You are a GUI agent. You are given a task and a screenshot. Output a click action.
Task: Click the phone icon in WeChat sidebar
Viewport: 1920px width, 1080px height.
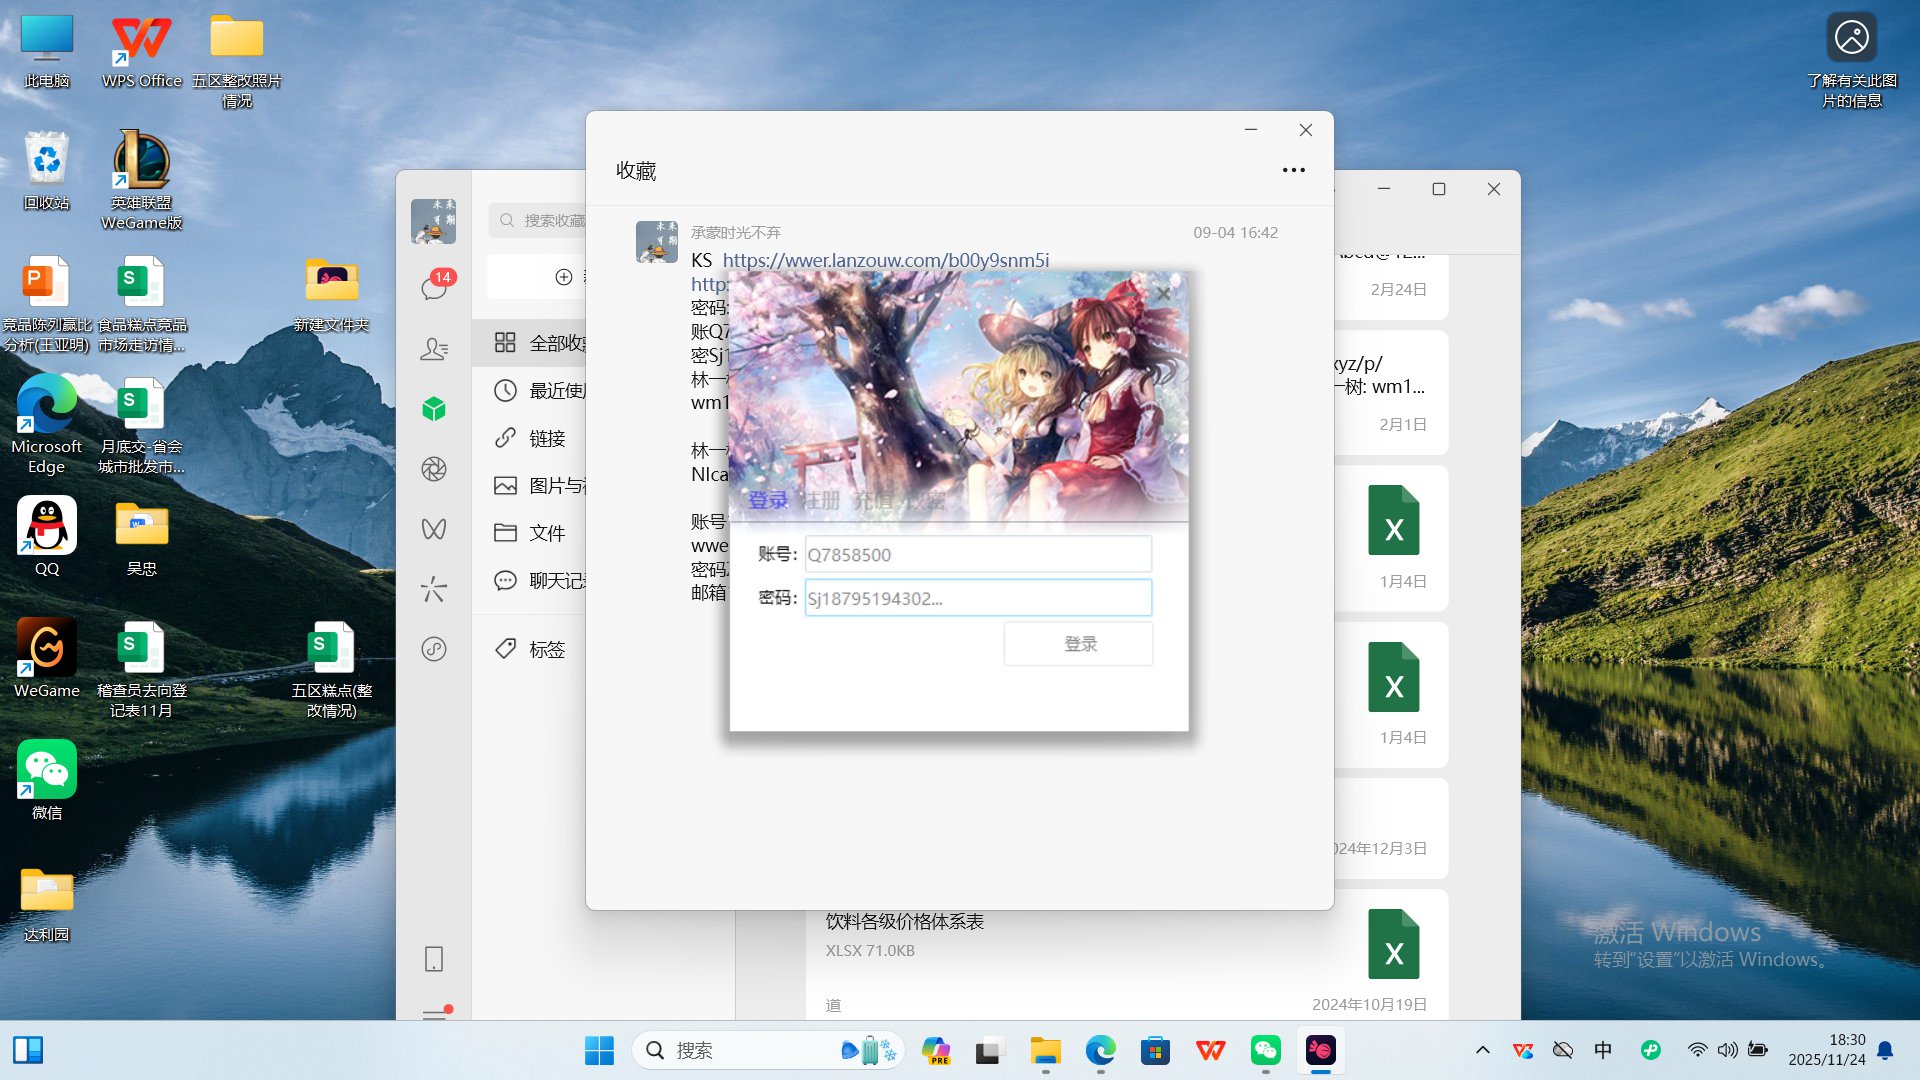pyautogui.click(x=434, y=959)
